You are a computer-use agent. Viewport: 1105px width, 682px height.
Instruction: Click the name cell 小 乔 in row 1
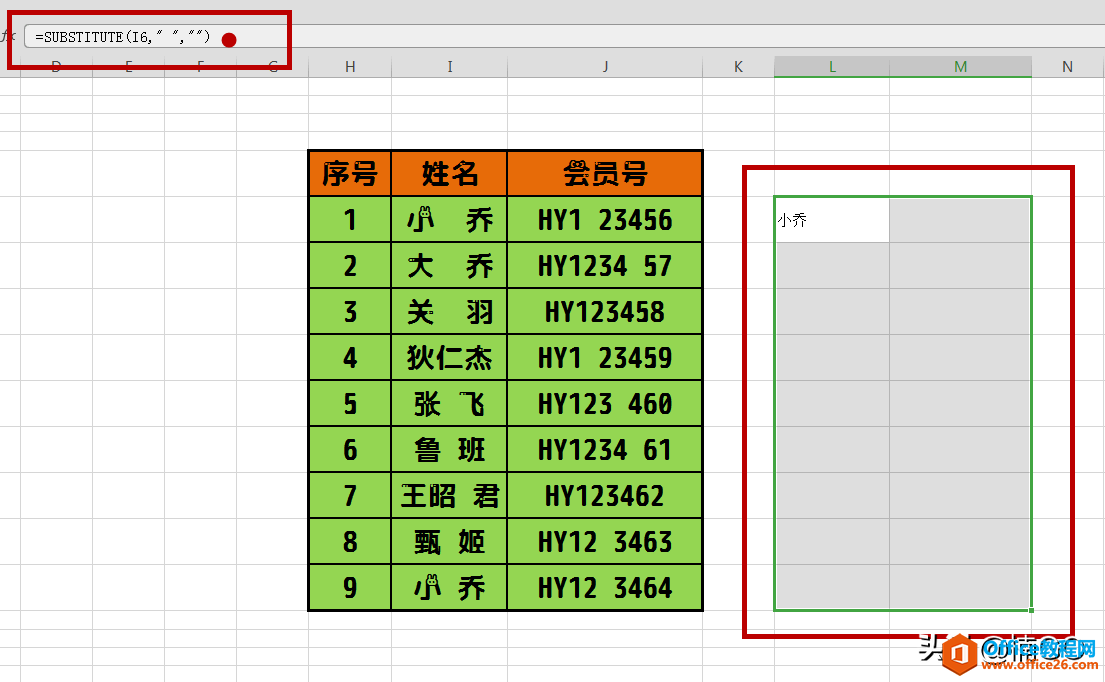(450, 220)
